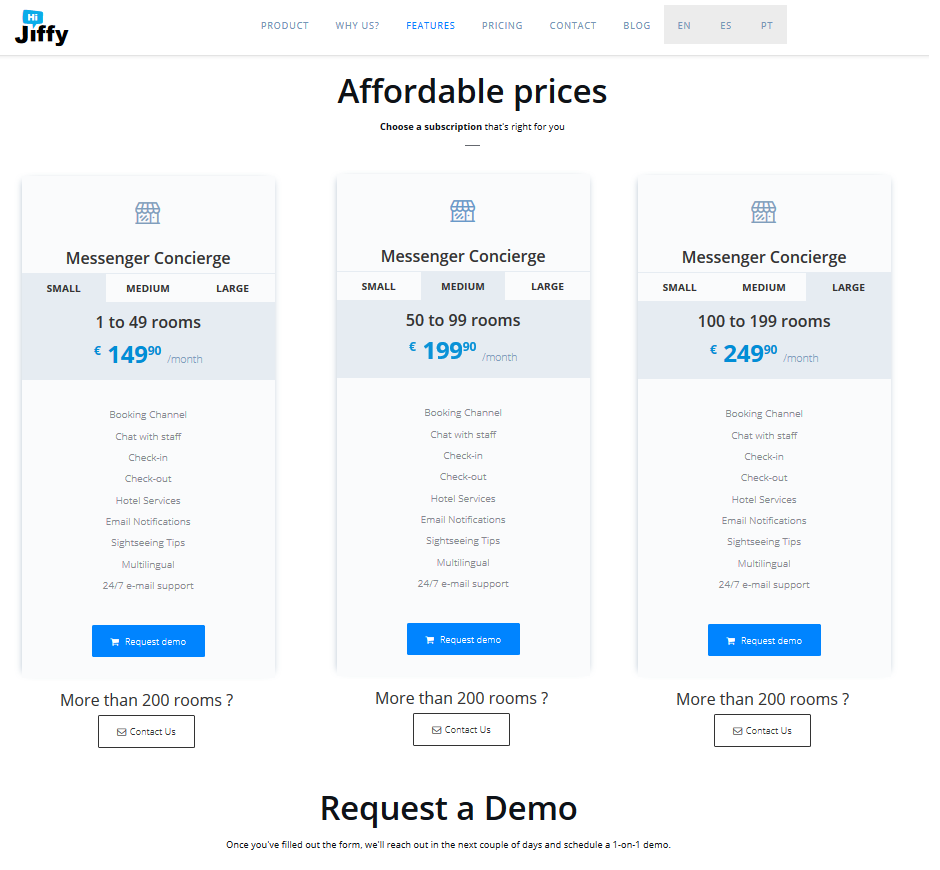Click the store icon on the right pricing card
Screen dimensions: 940x870
tap(764, 212)
